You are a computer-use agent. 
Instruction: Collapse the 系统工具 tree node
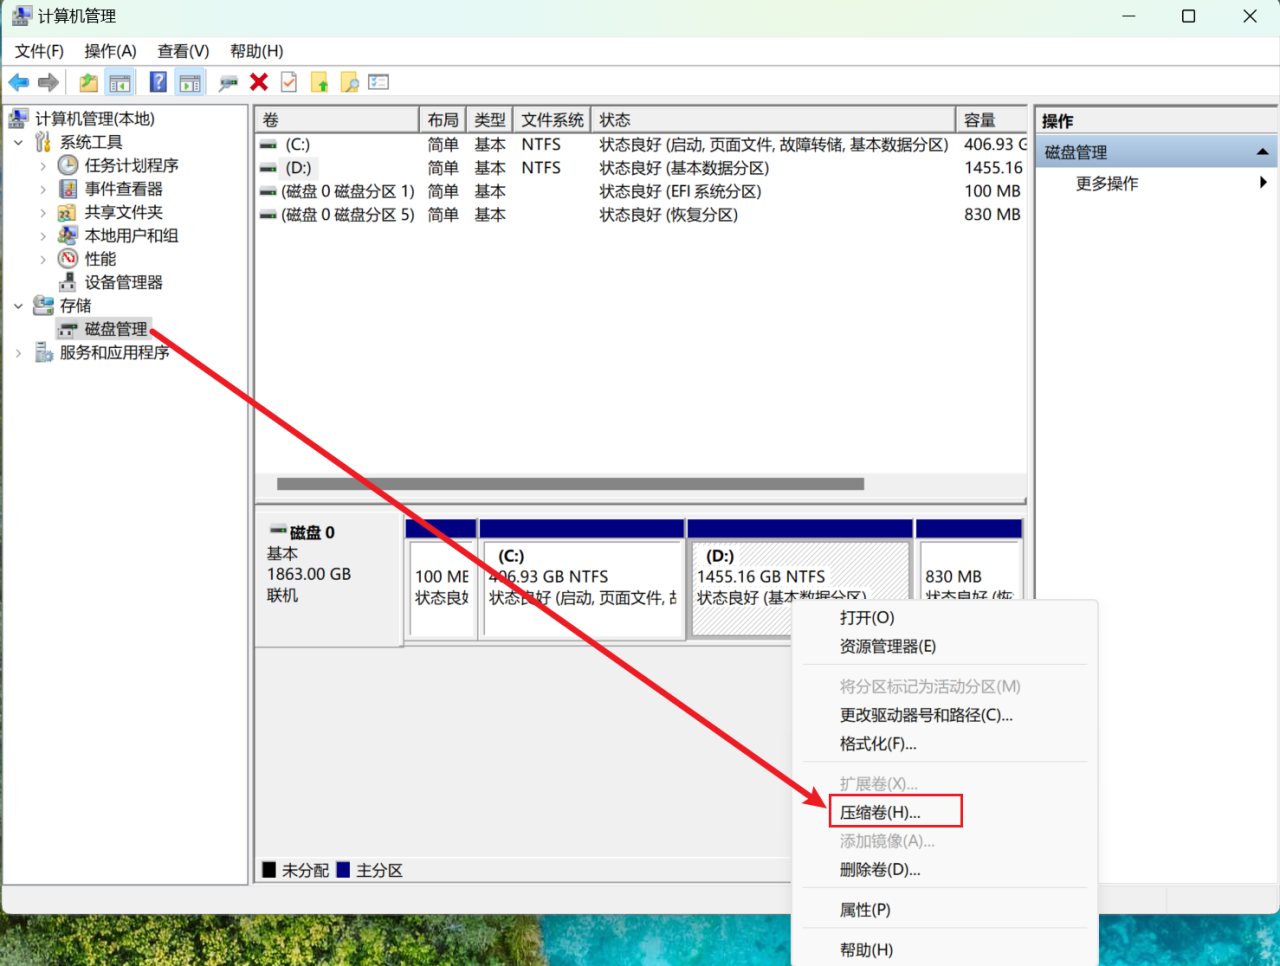tap(18, 143)
